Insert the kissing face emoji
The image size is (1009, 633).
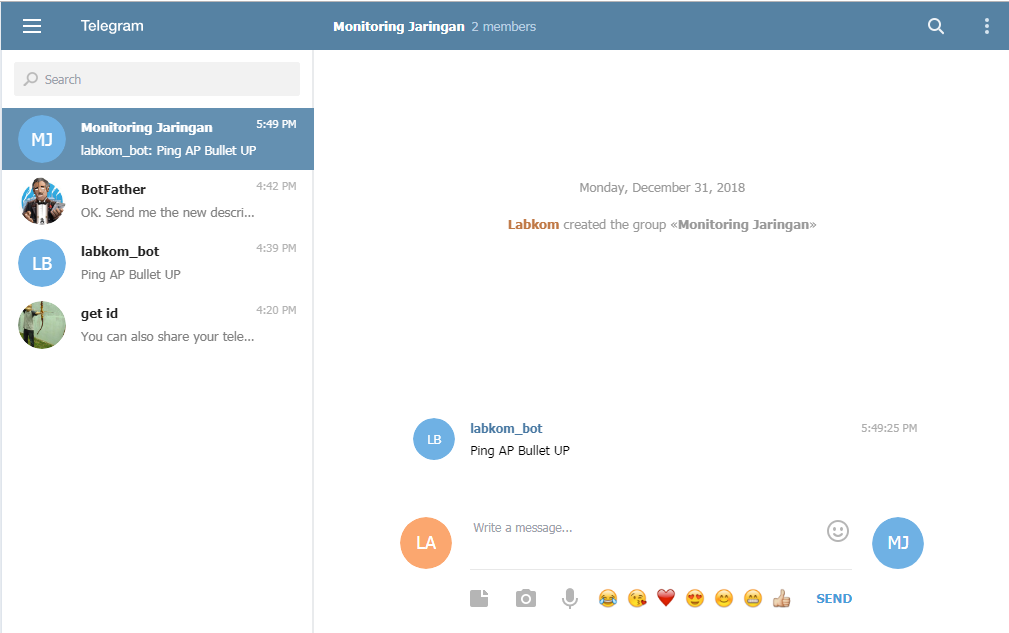click(x=637, y=598)
